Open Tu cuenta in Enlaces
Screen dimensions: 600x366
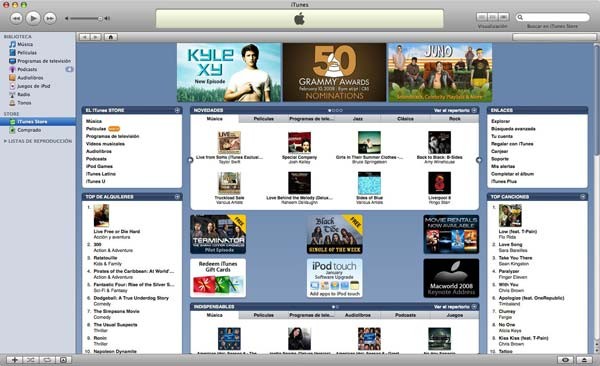[502, 137]
